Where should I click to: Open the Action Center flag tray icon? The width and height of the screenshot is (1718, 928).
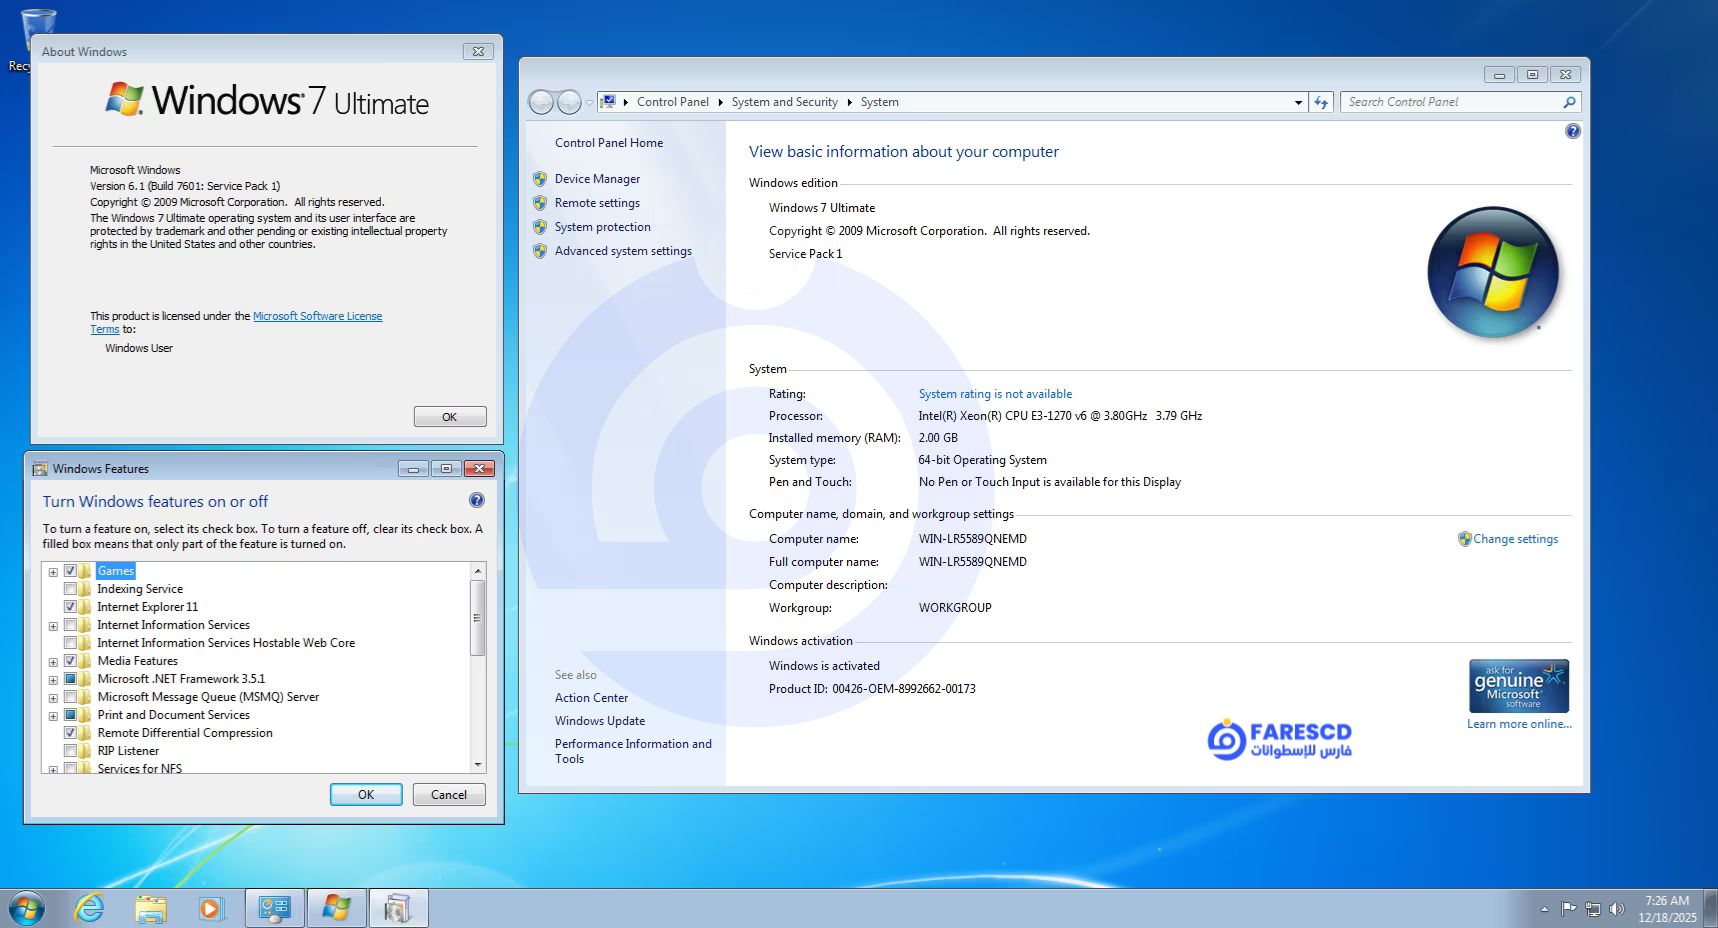coord(1568,908)
